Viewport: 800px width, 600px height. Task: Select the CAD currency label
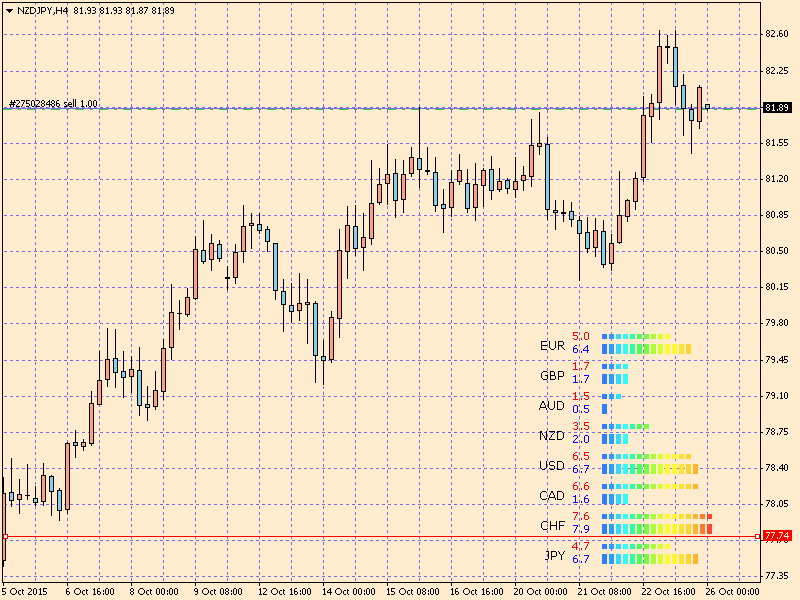[552, 496]
